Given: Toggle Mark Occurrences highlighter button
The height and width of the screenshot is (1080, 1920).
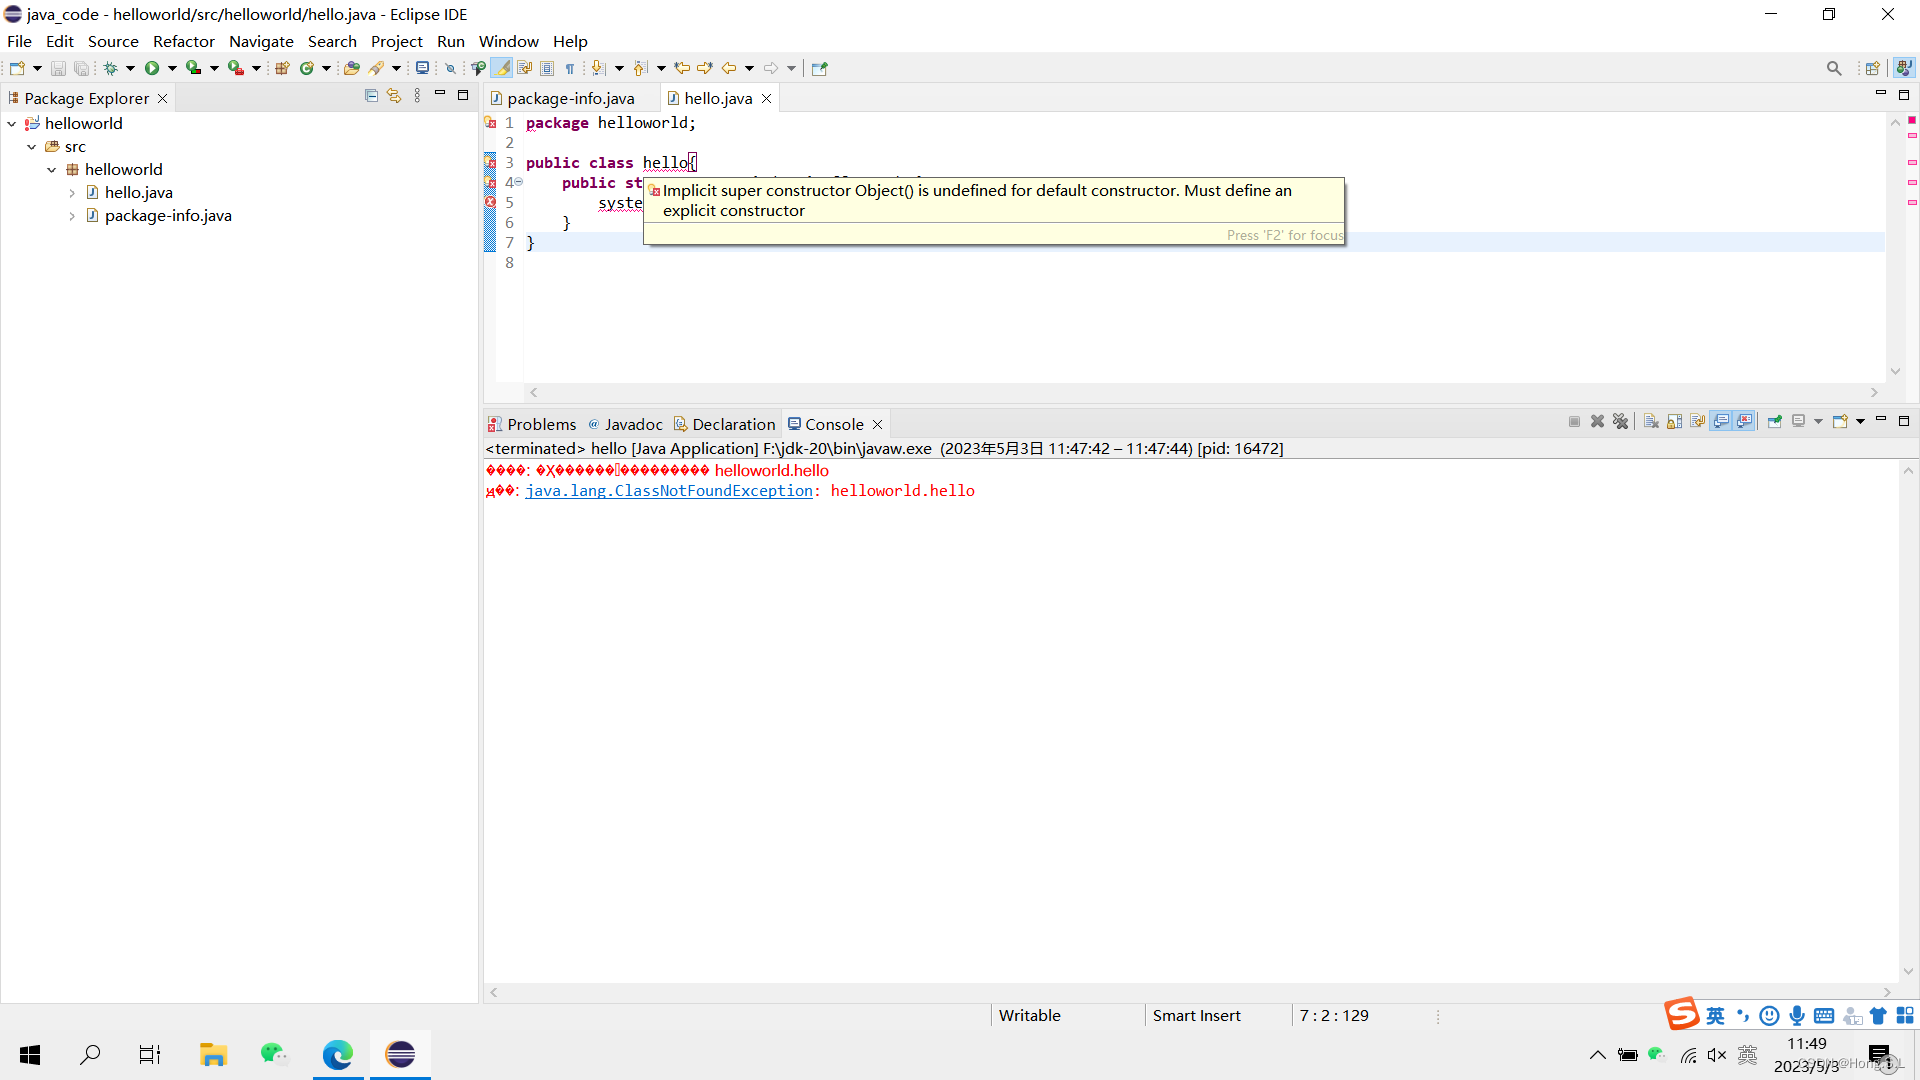Looking at the screenshot, I should [502, 68].
